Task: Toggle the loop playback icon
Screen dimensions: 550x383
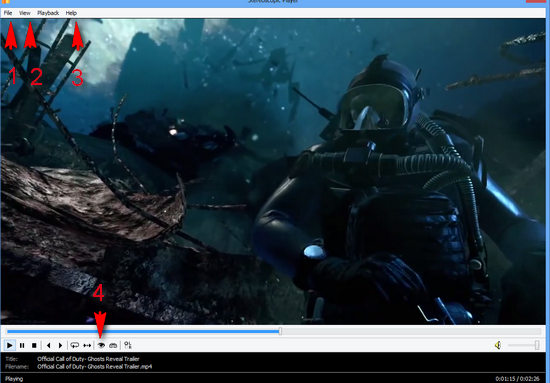Action: coord(74,345)
